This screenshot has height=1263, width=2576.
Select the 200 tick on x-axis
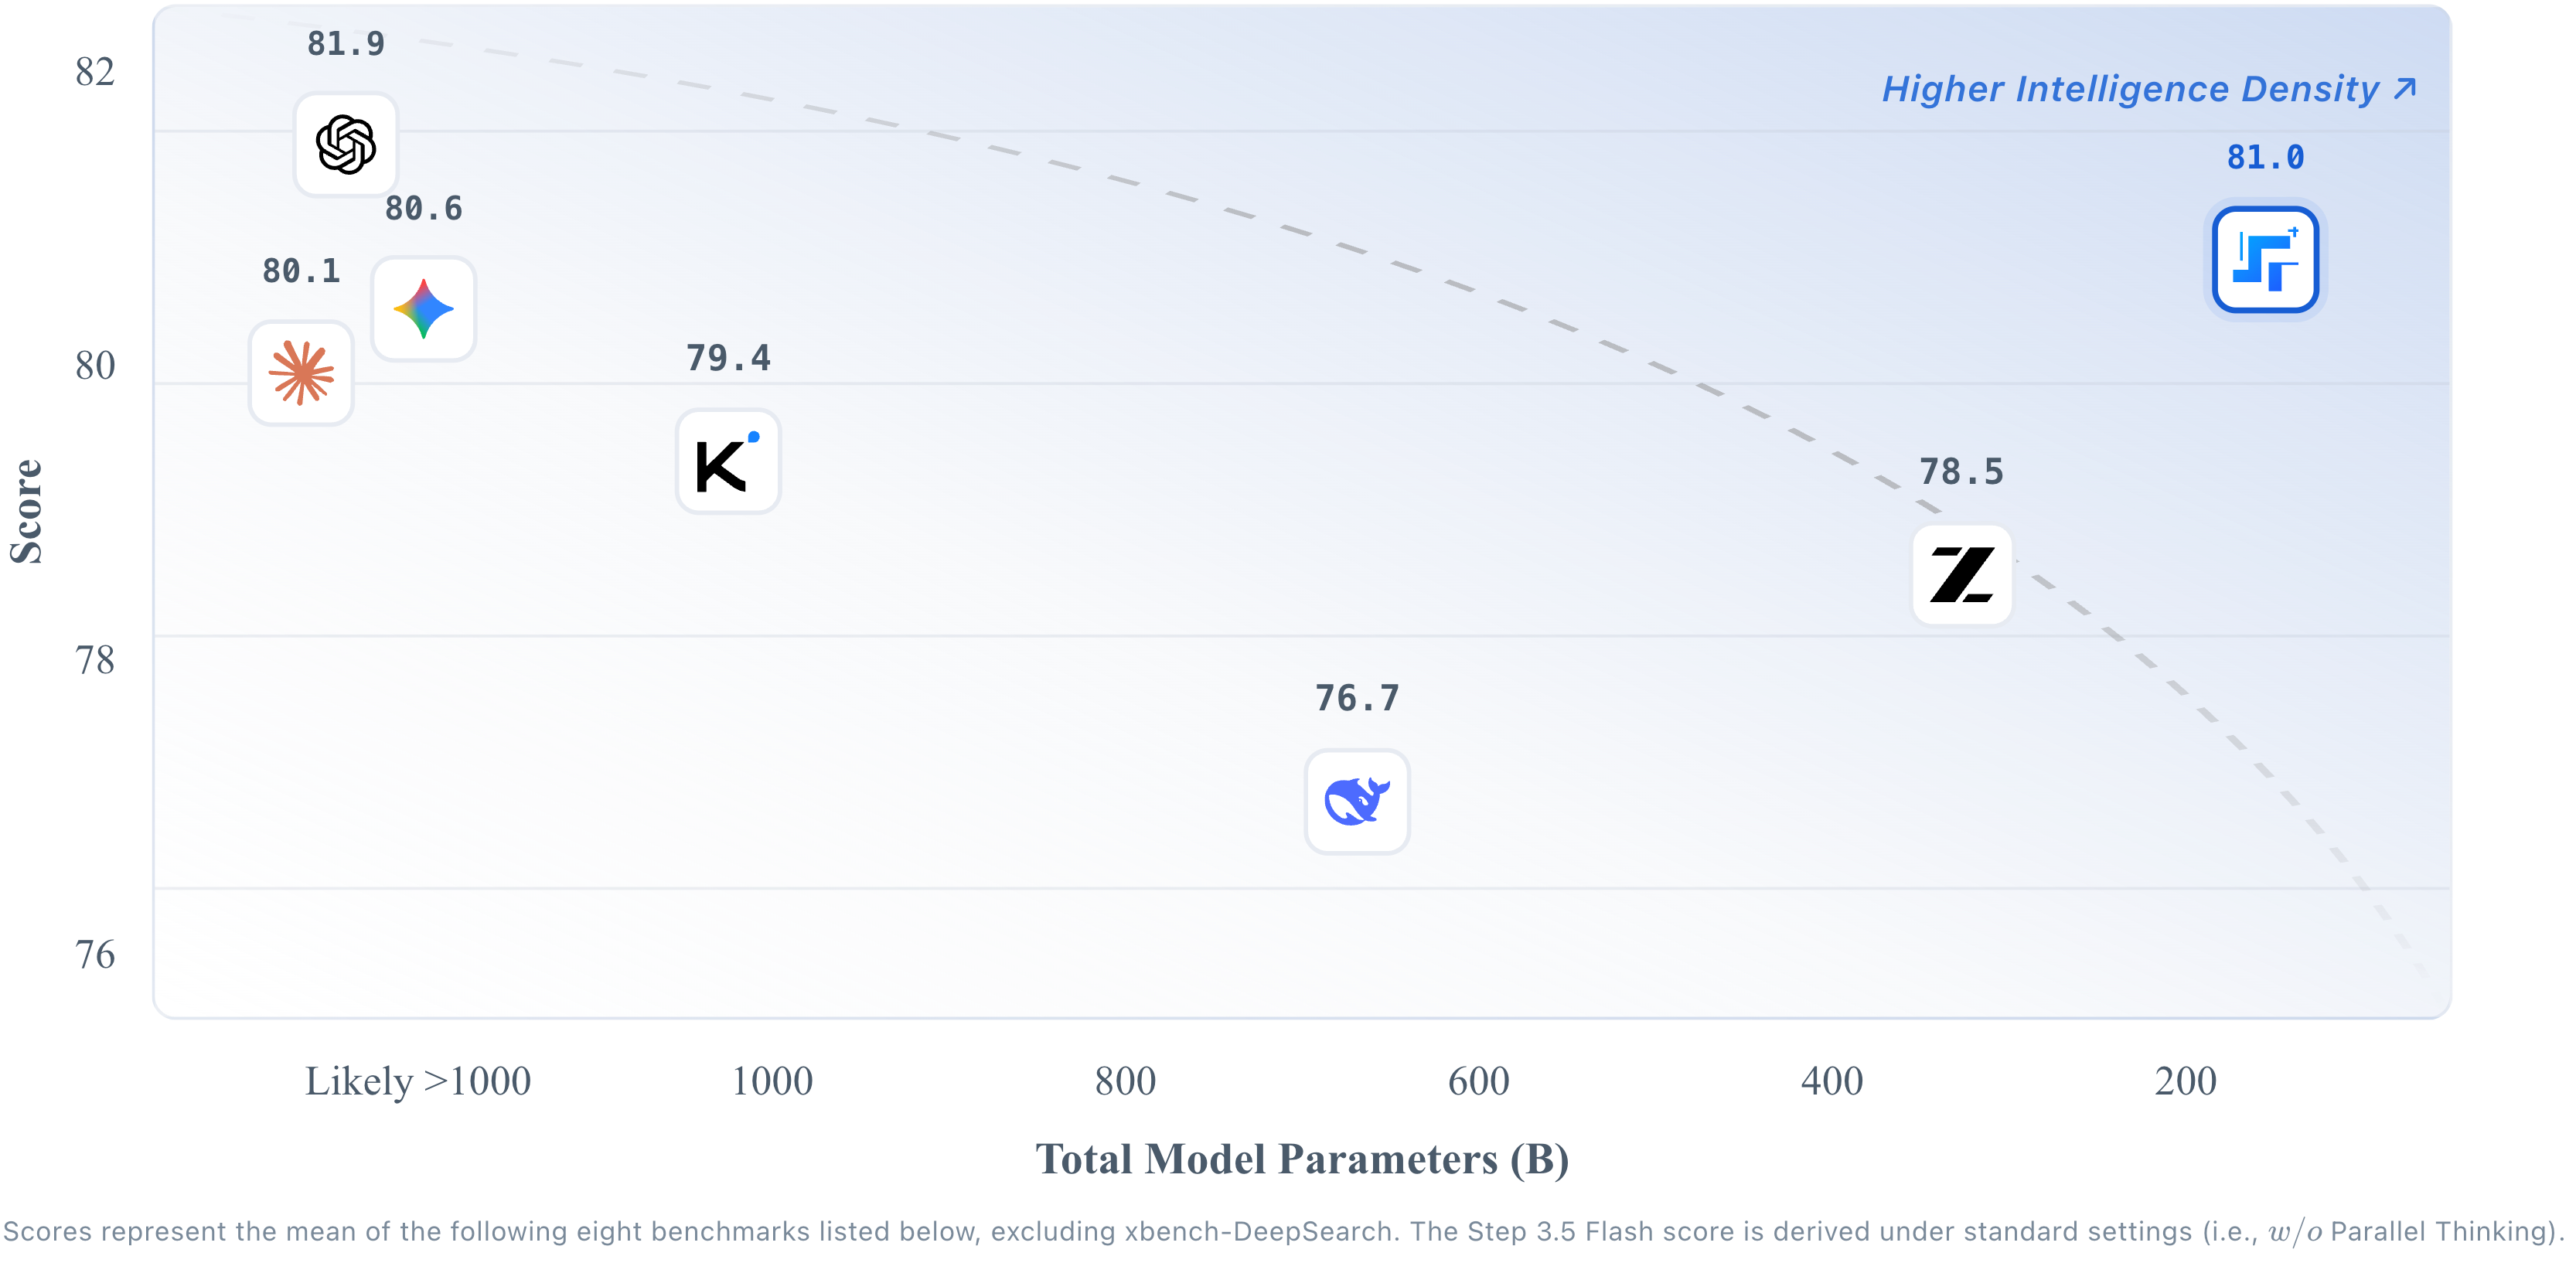[x=2185, y=1081]
